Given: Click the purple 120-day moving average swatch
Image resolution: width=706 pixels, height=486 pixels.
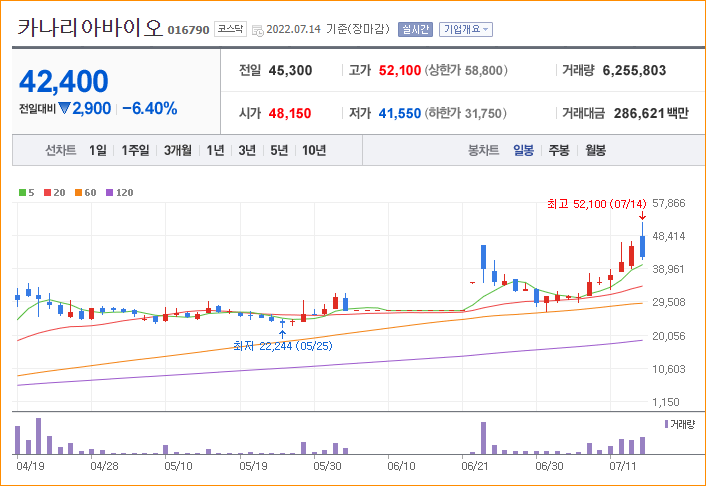Looking at the screenshot, I should click(109, 192).
